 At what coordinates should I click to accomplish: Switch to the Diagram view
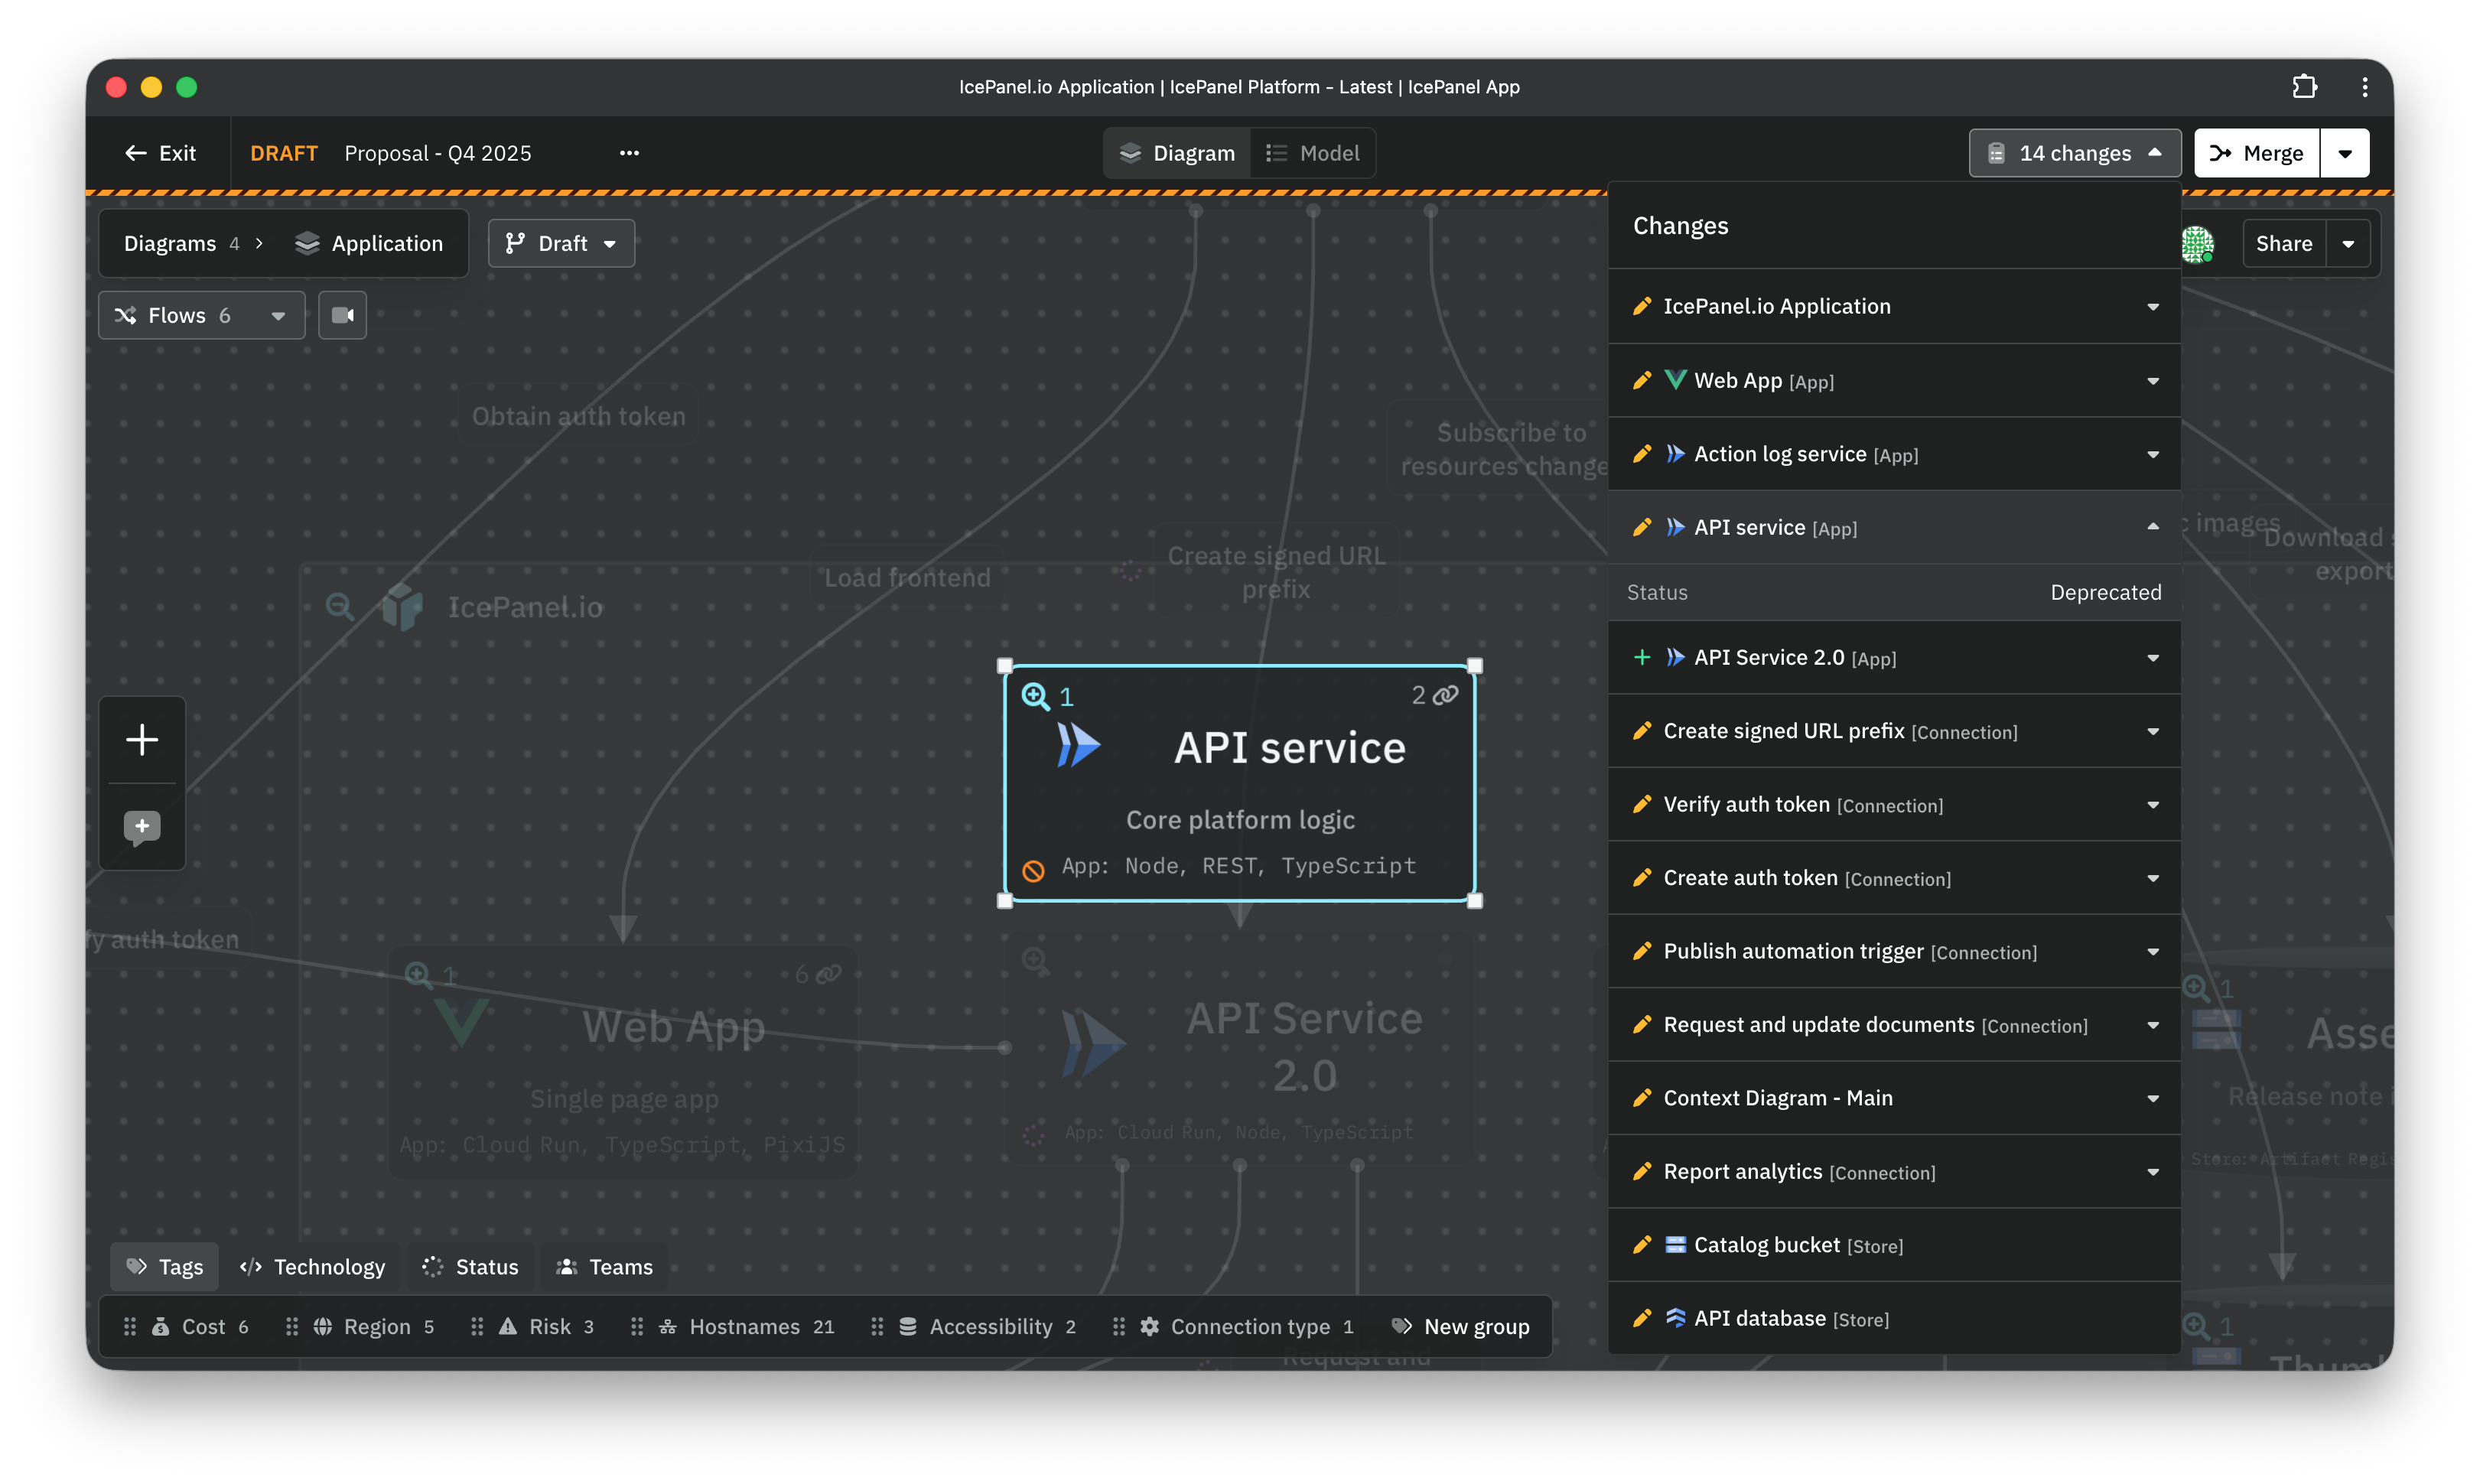click(x=1177, y=153)
